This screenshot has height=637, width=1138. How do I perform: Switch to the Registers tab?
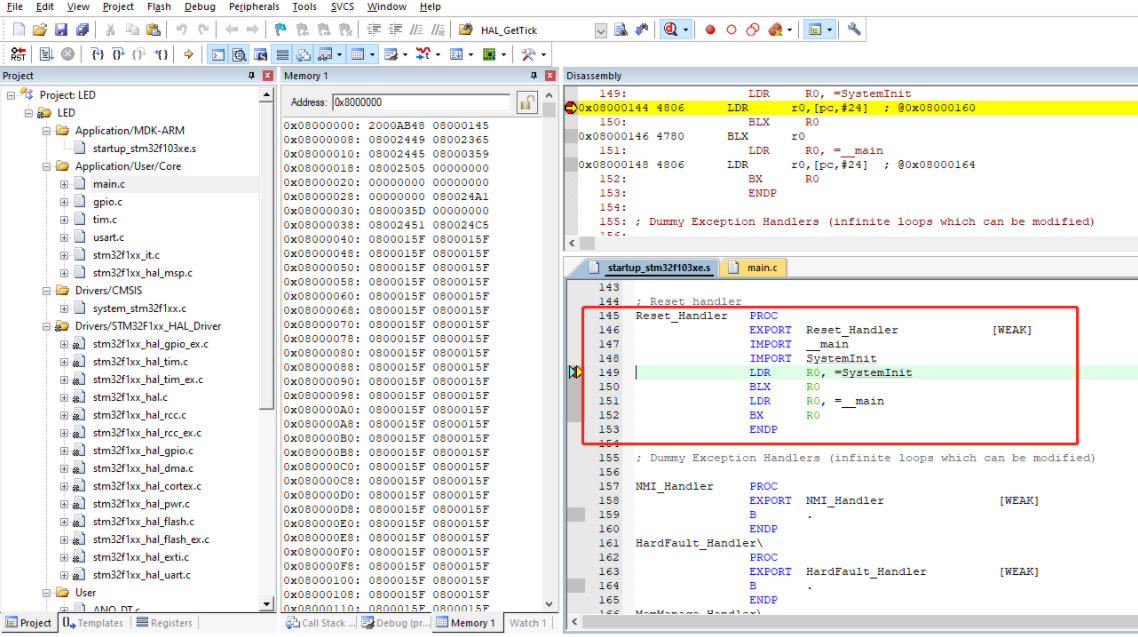(x=164, y=622)
